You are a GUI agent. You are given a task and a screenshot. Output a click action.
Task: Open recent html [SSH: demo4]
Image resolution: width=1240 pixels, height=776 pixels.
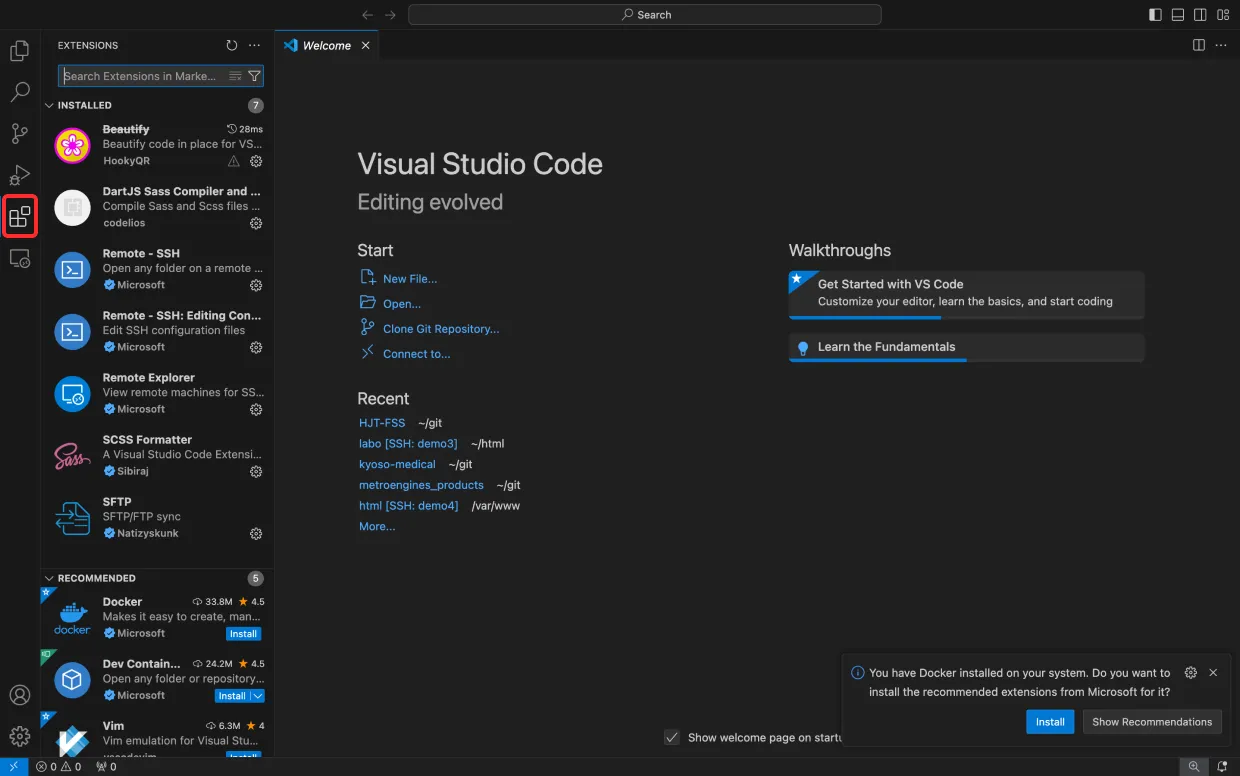coord(408,506)
